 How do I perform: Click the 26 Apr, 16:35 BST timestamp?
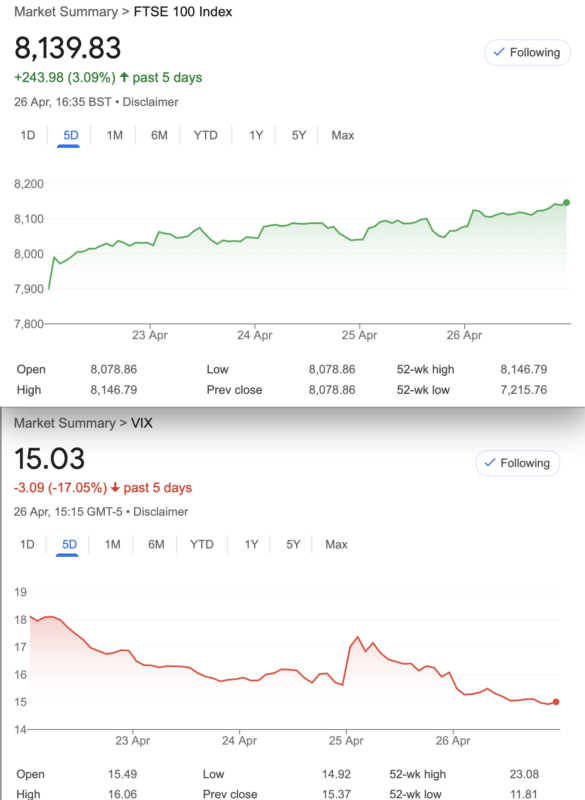point(62,102)
